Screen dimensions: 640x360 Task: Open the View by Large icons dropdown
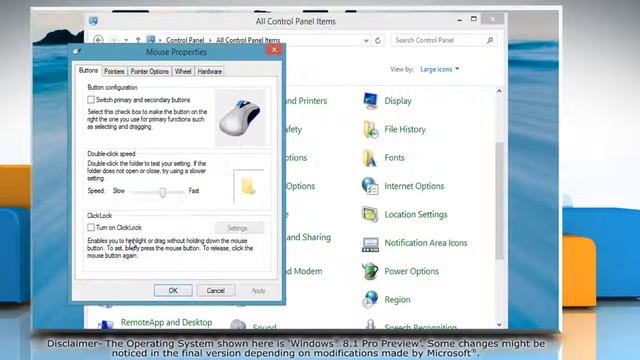[440, 69]
